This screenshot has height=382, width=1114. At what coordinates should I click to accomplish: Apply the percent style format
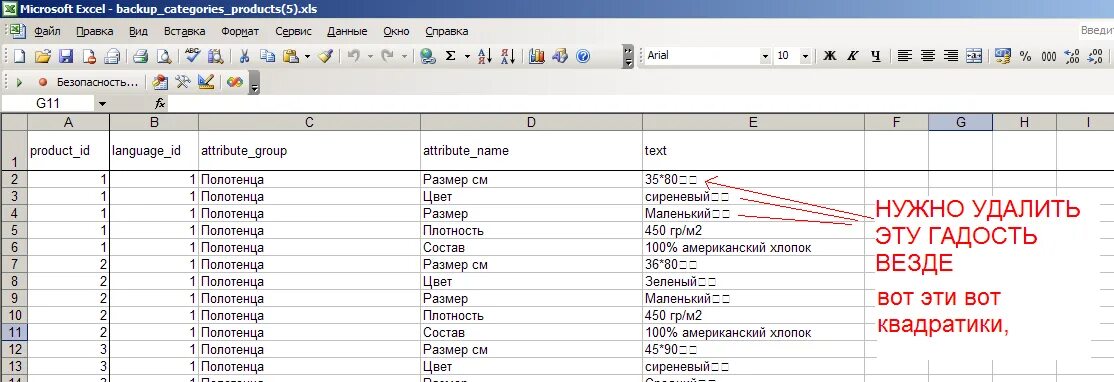pyautogui.click(x=1025, y=56)
